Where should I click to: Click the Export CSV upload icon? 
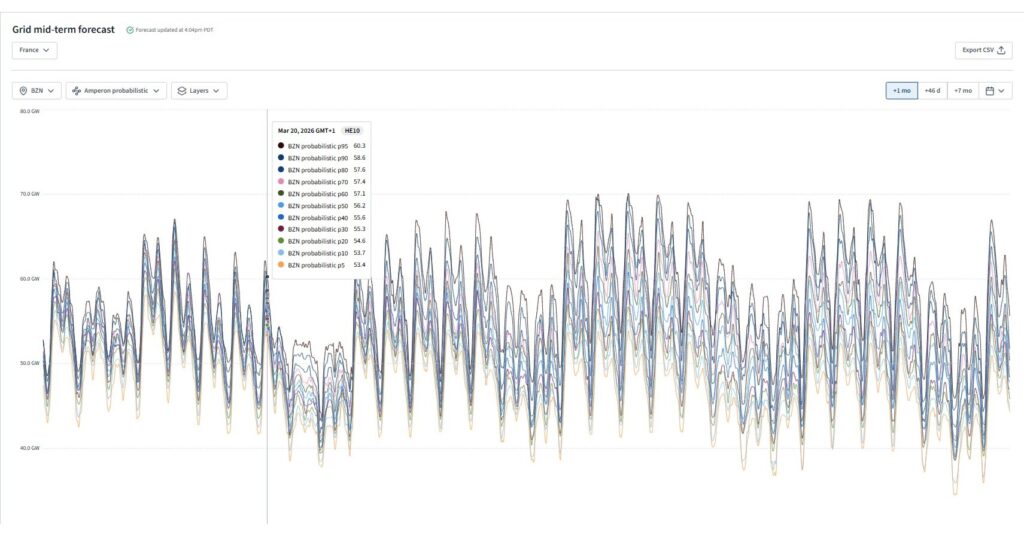[1001, 50]
